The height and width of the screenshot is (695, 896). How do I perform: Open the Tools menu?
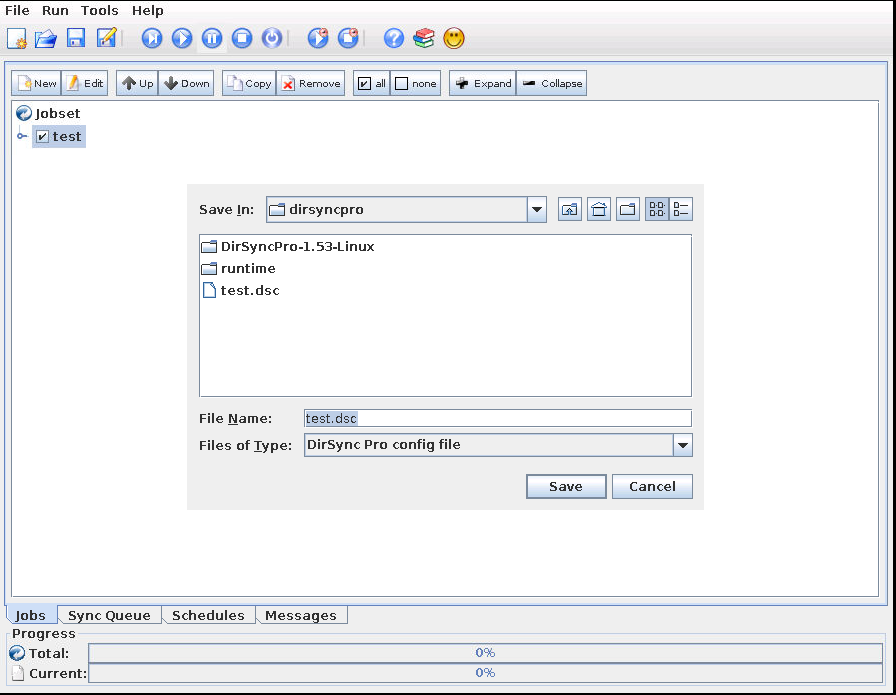pos(99,10)
